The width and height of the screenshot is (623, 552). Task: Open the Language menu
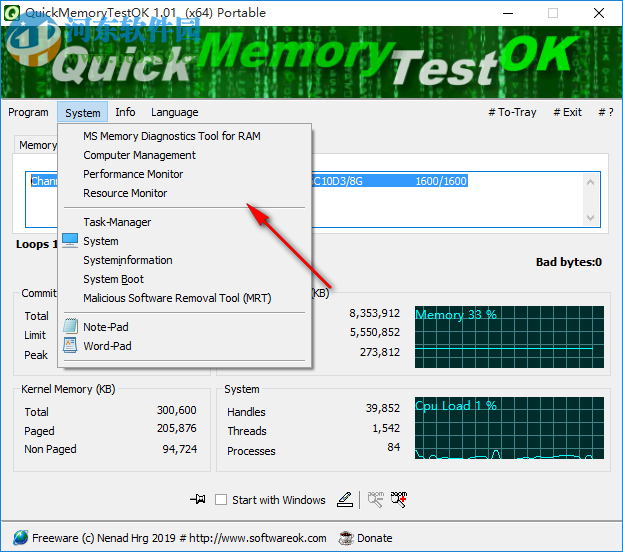(x=174, y=112)
